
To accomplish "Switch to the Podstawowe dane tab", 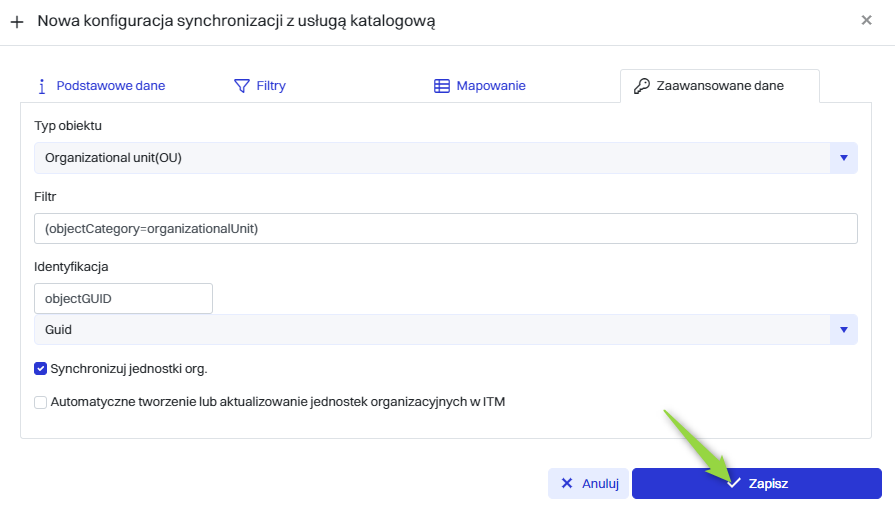I will click(x=110, y=86).
